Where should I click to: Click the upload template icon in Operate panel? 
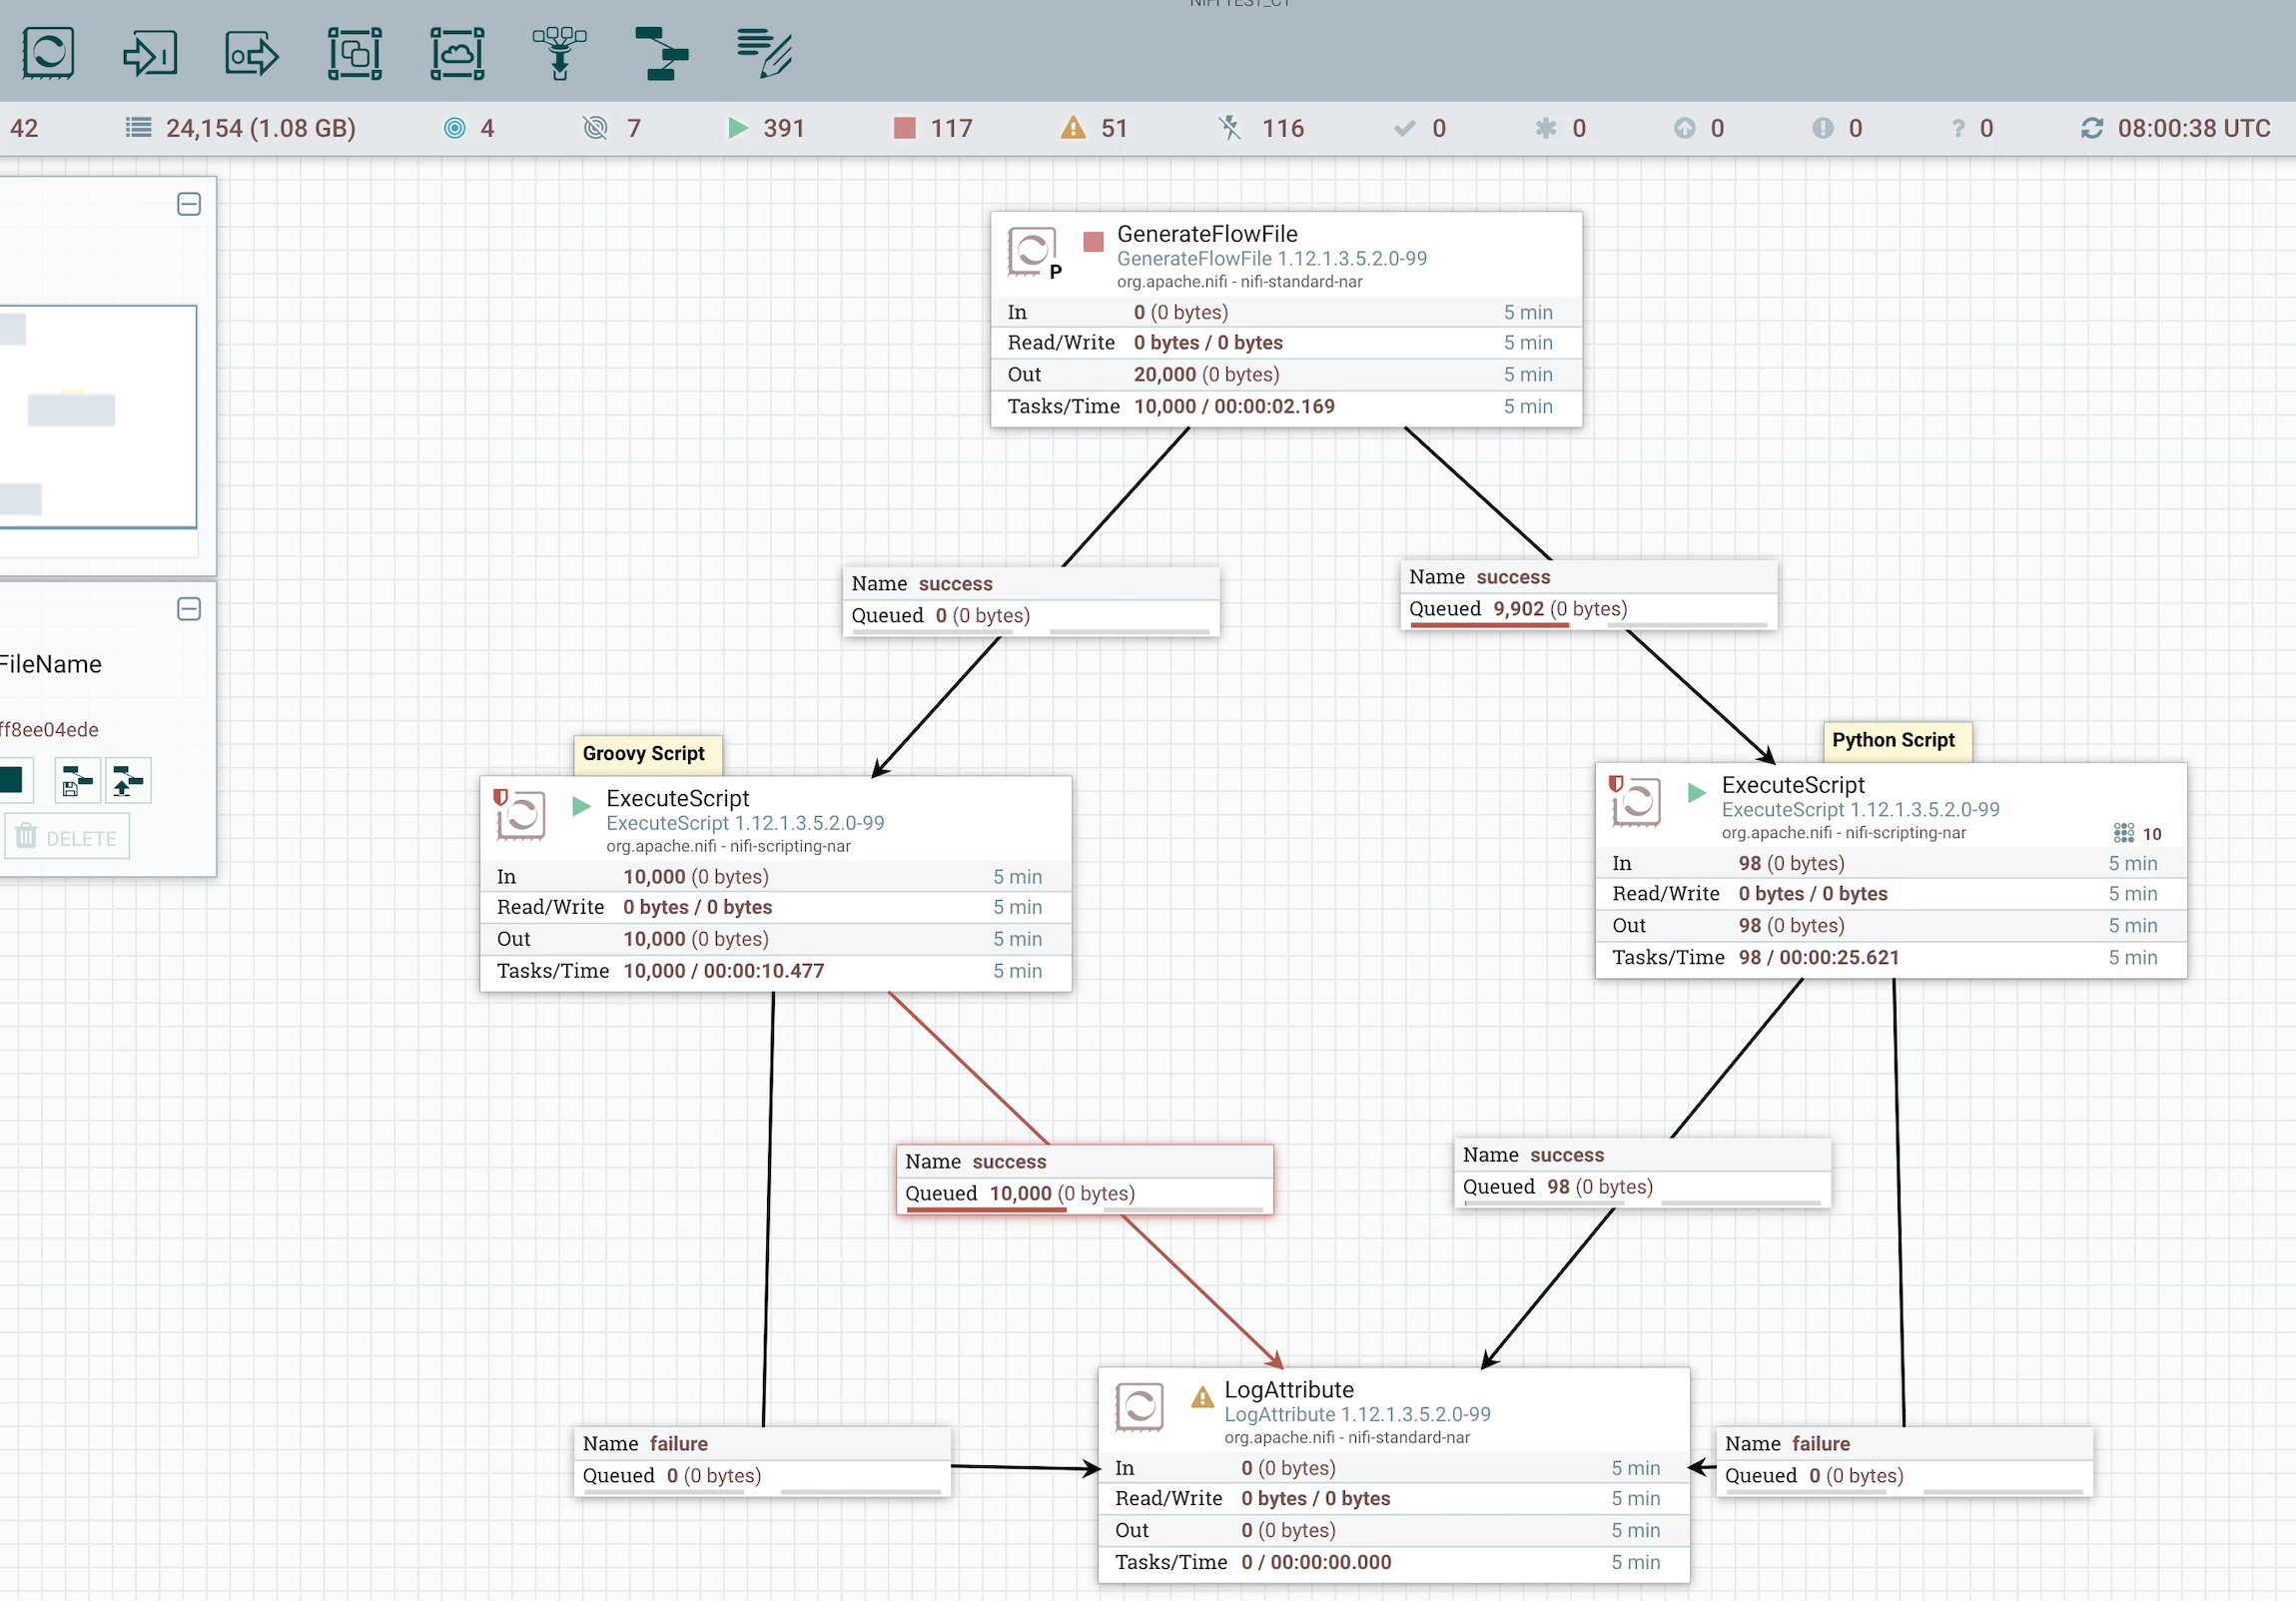128,781
